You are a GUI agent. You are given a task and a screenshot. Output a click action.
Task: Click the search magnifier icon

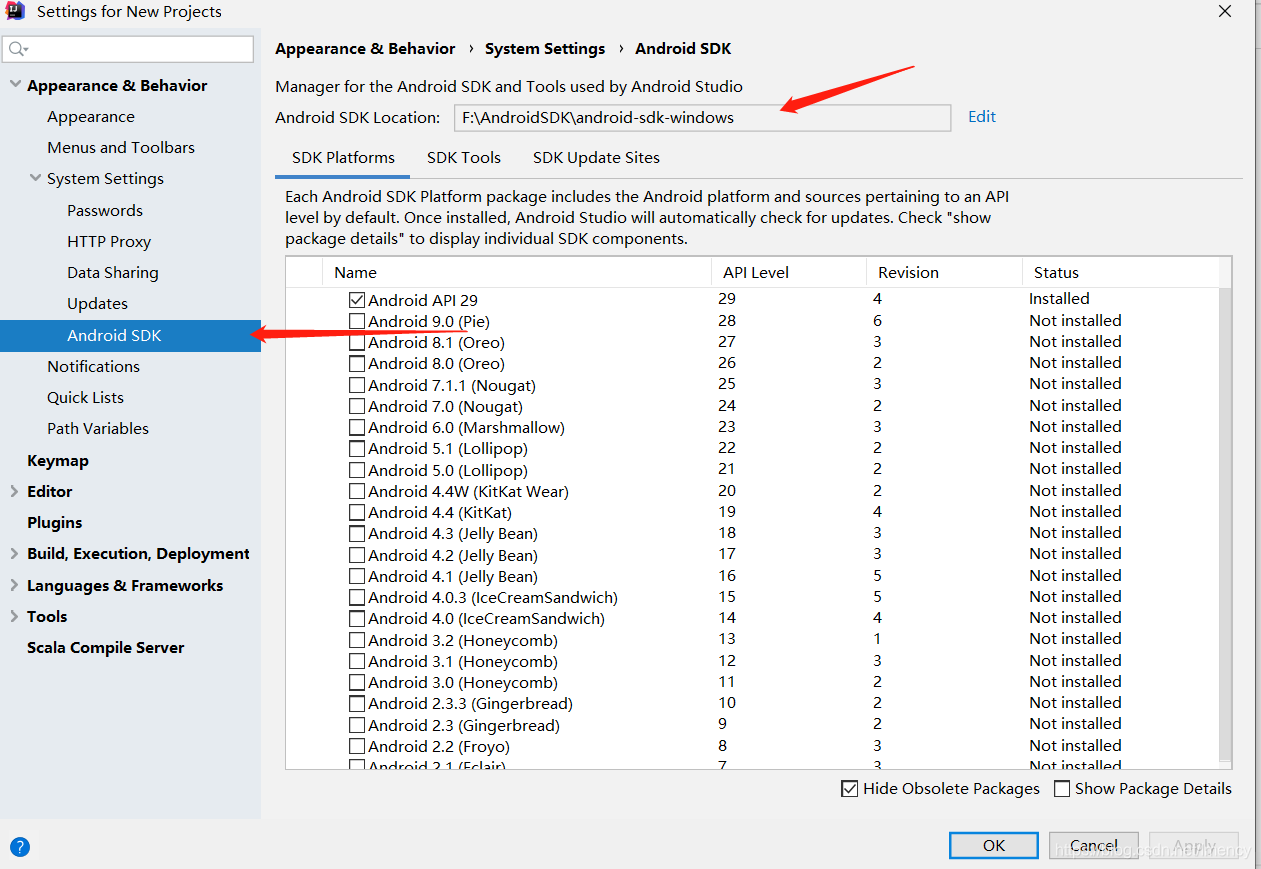(x=17, y=49)
